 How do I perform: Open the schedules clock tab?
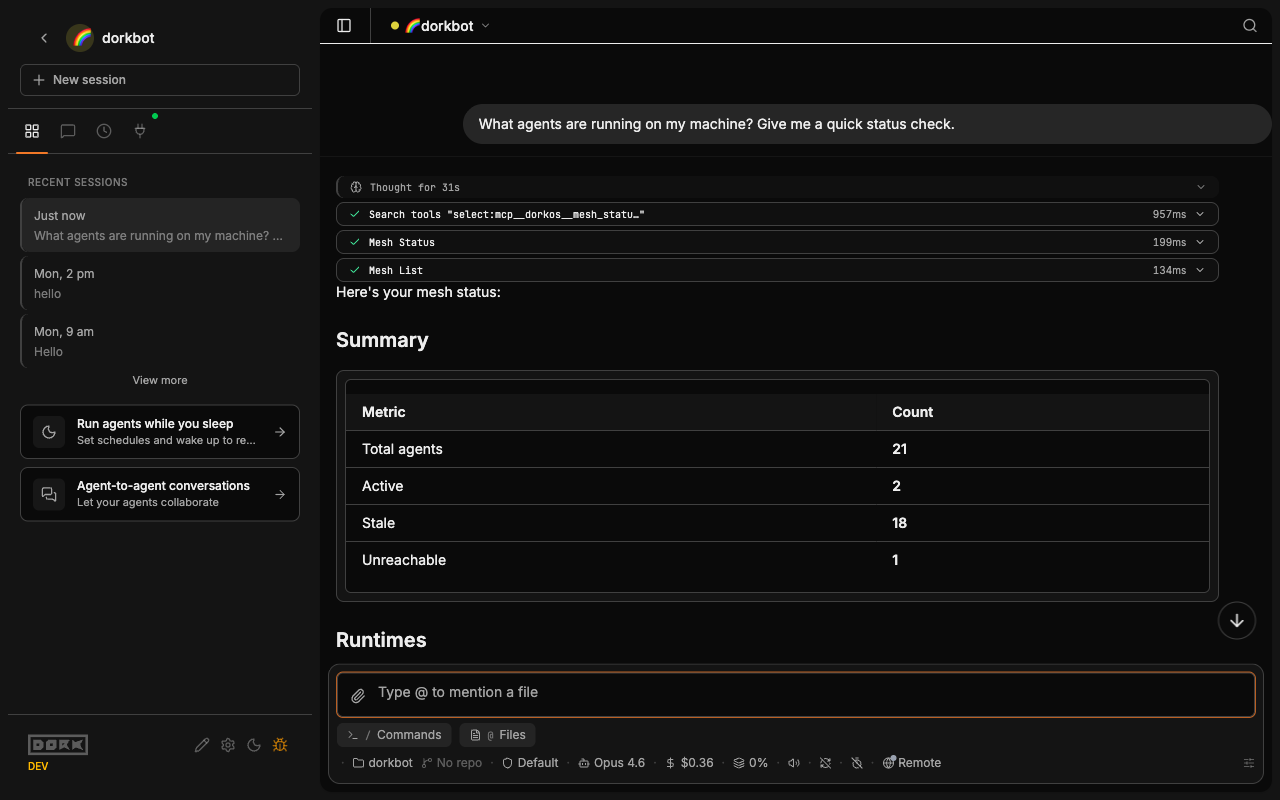tap(104, 131)
